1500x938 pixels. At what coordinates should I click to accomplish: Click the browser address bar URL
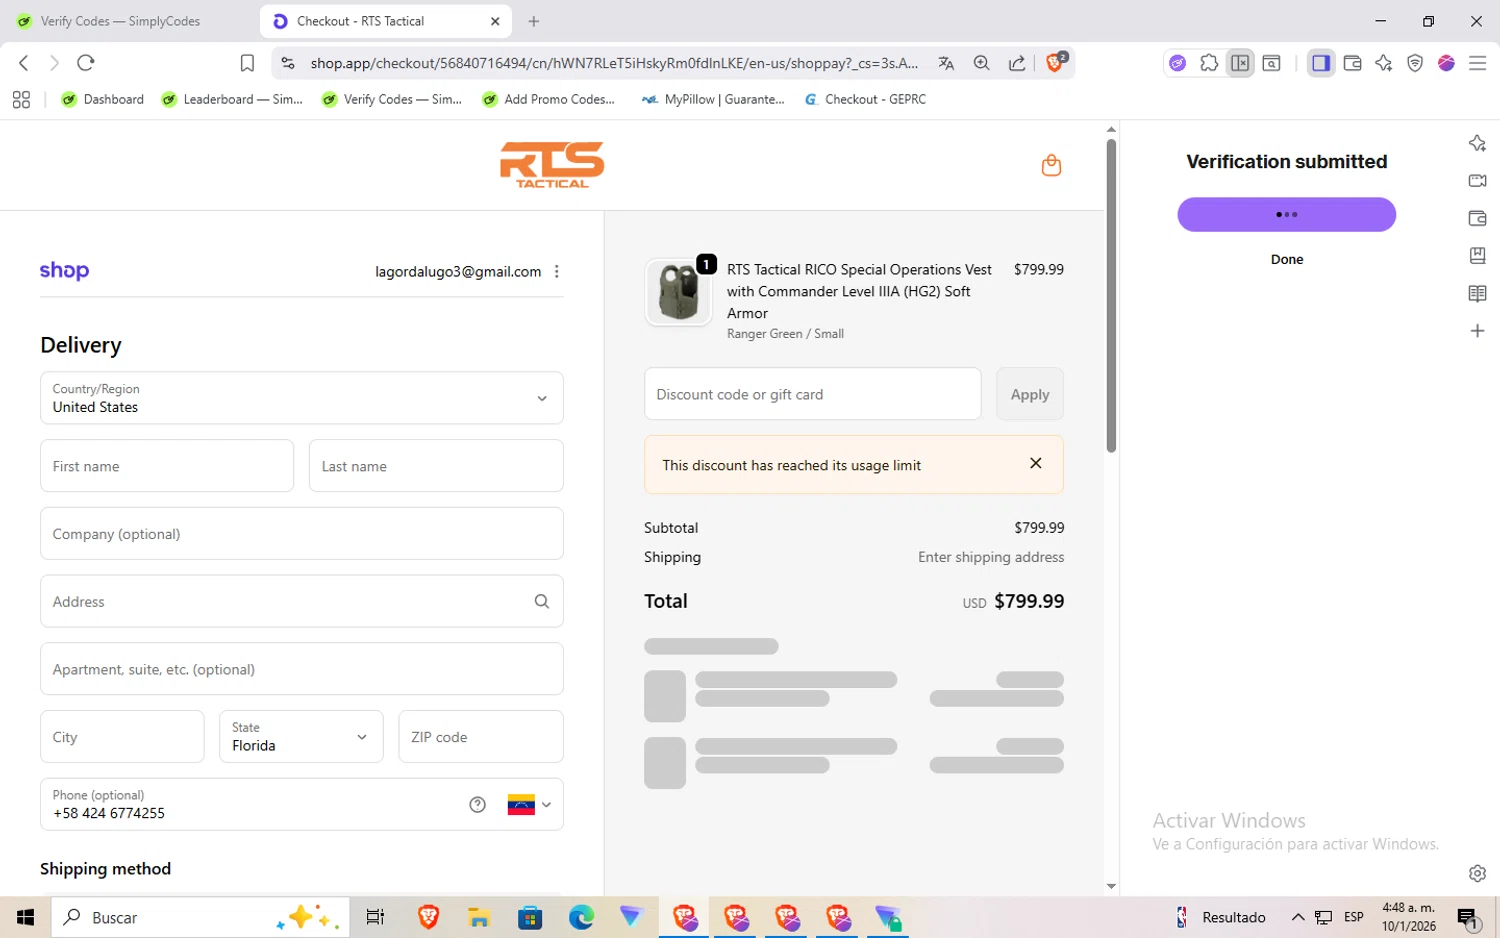(614, 63)
